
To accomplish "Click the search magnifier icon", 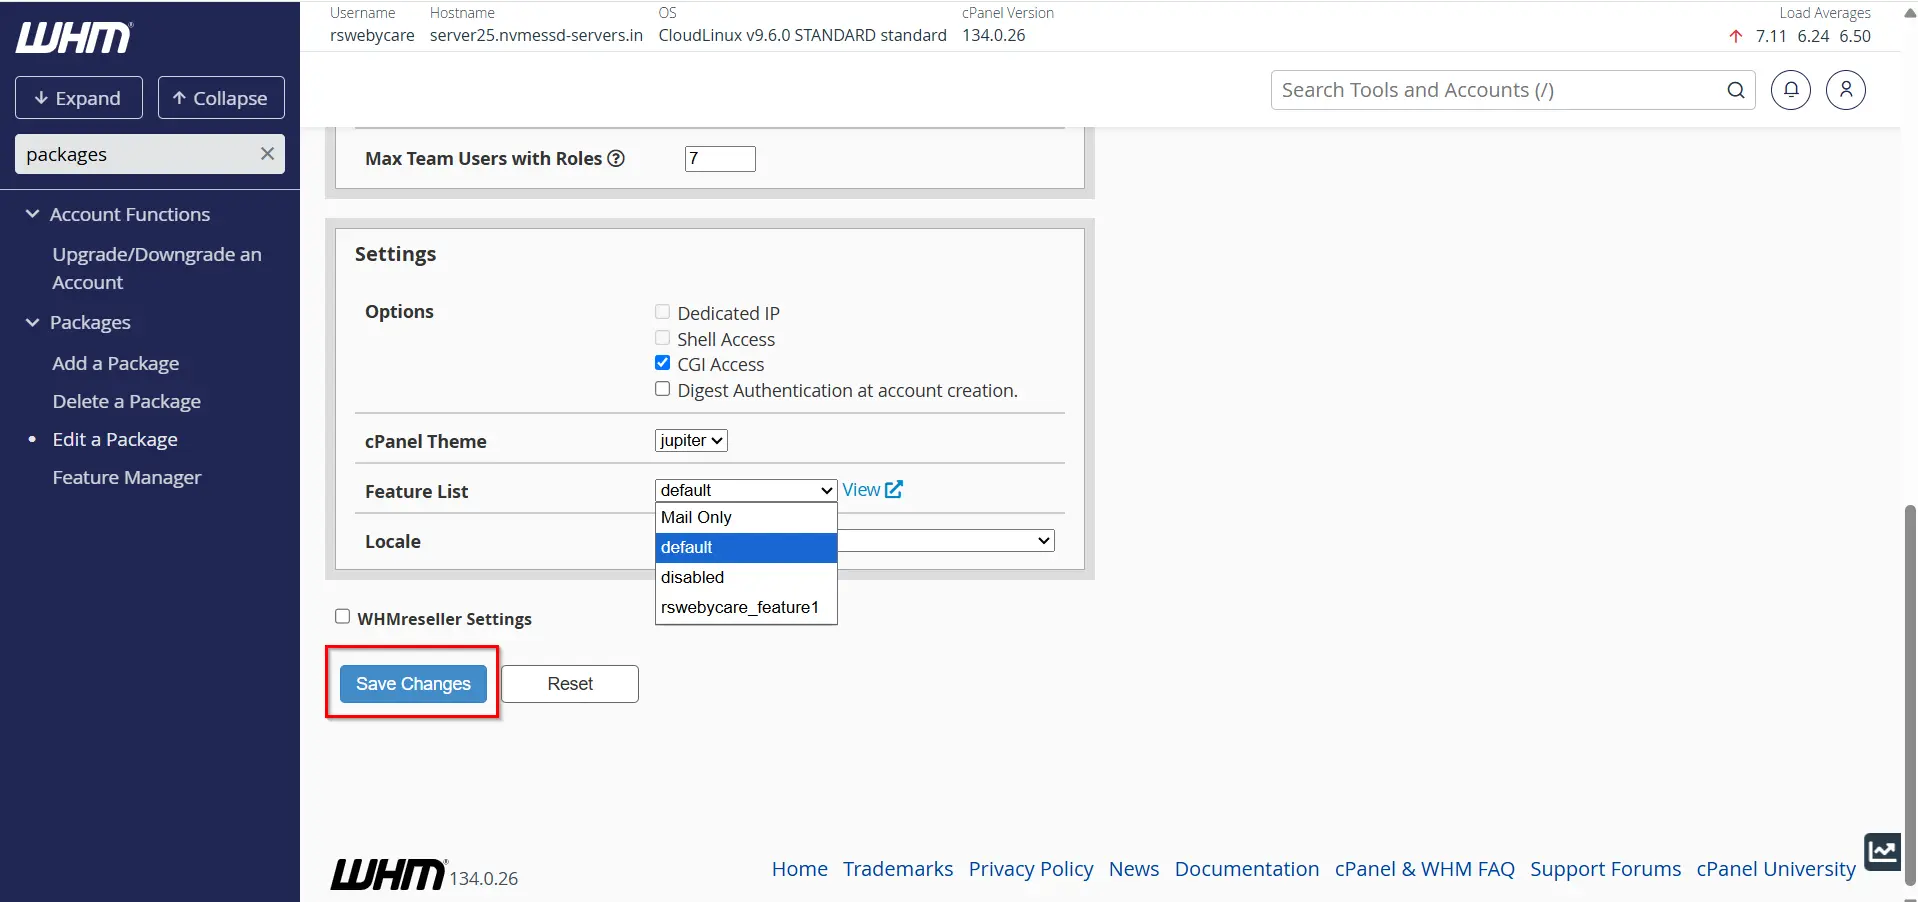I will [1736, 90].
